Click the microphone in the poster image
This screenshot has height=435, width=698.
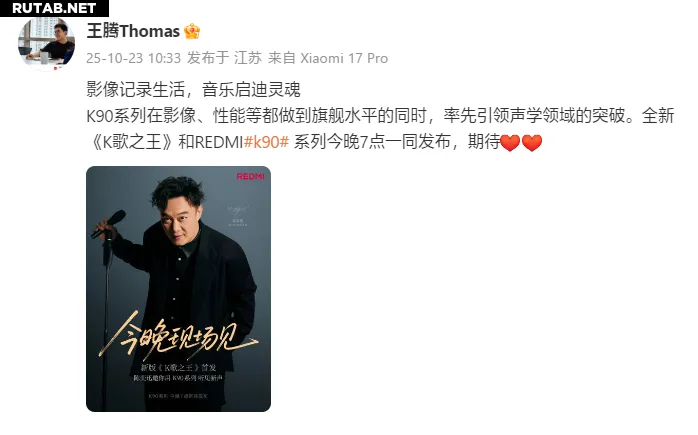click(109, 224)
